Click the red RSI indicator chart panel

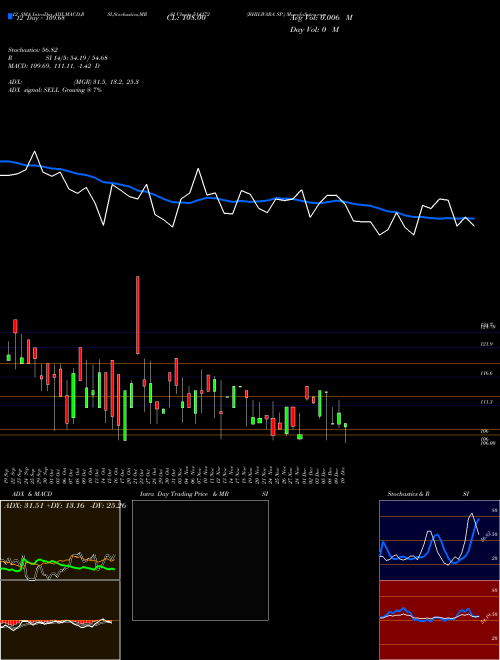(439, 620)
